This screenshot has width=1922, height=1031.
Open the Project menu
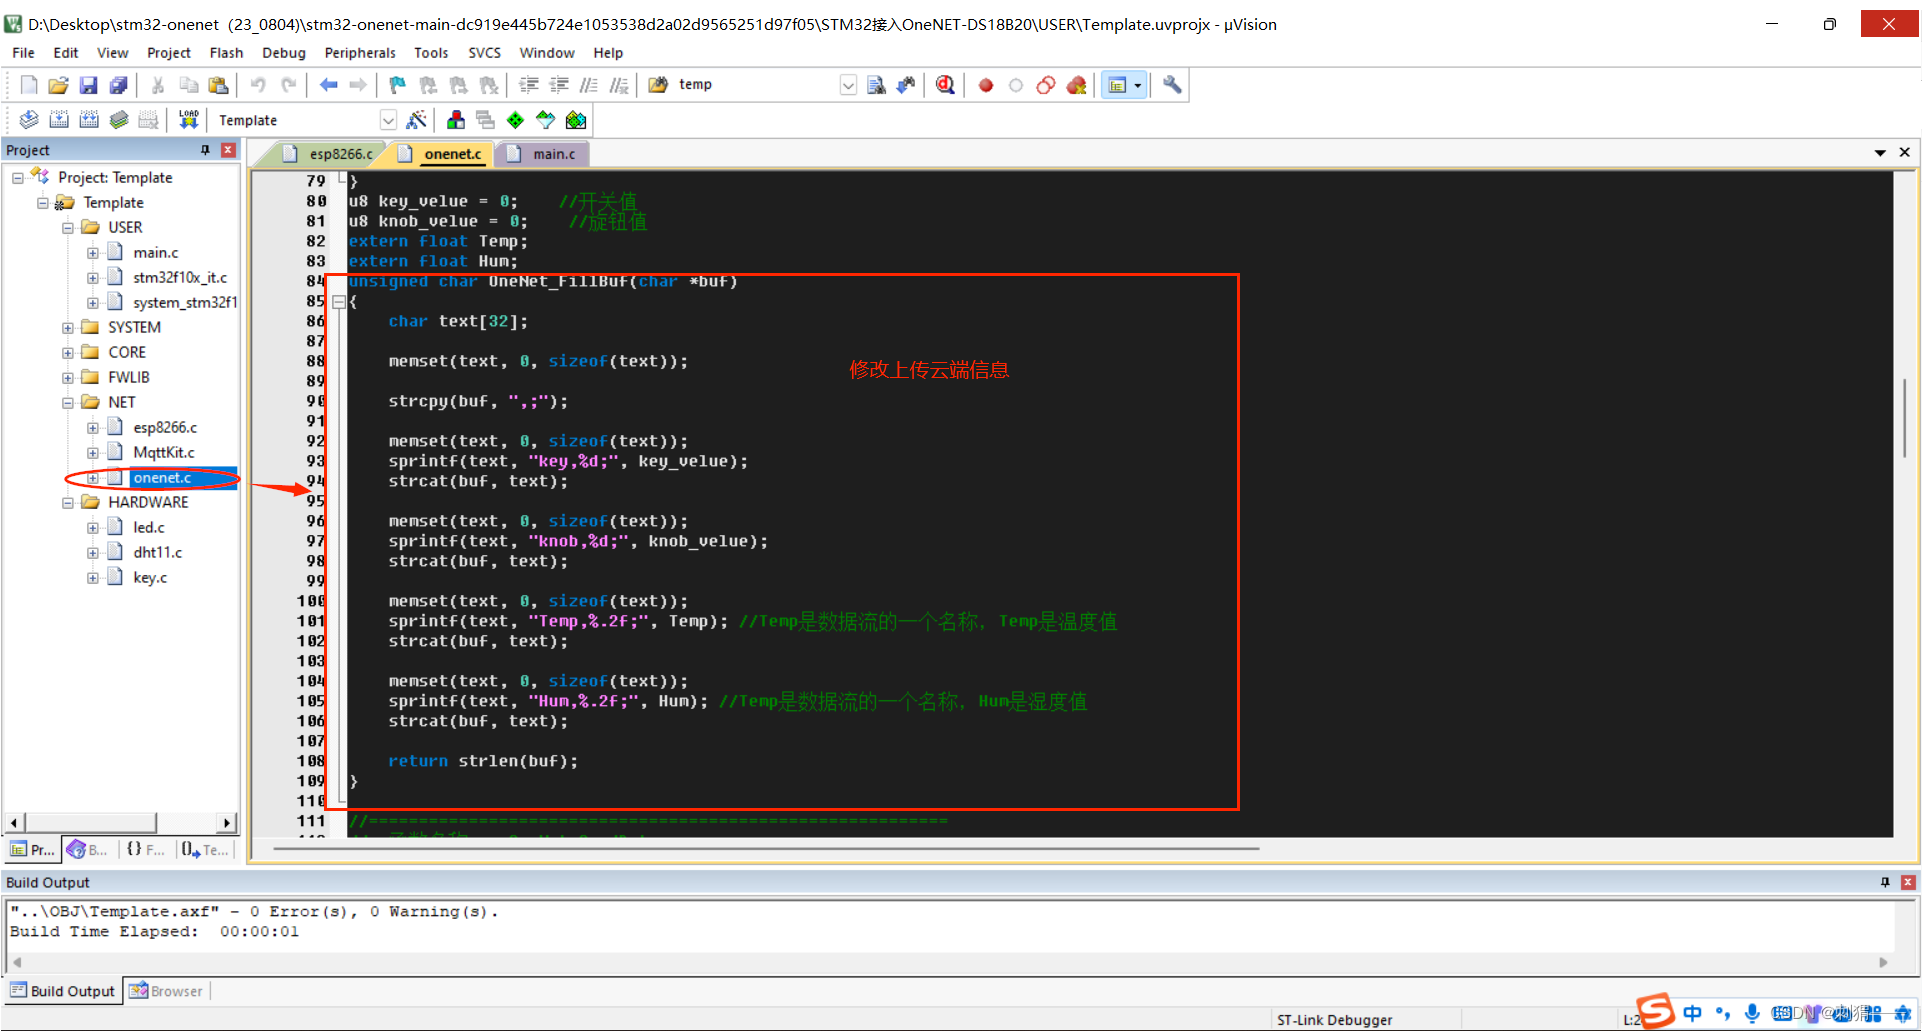168,53
